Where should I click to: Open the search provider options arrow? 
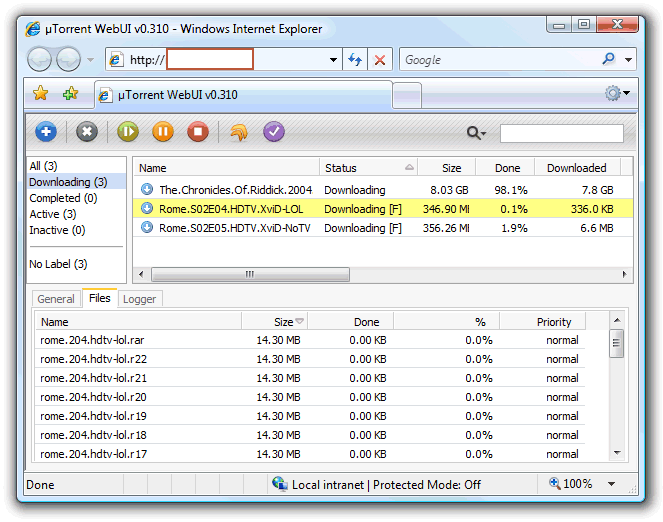coord(628,60)
